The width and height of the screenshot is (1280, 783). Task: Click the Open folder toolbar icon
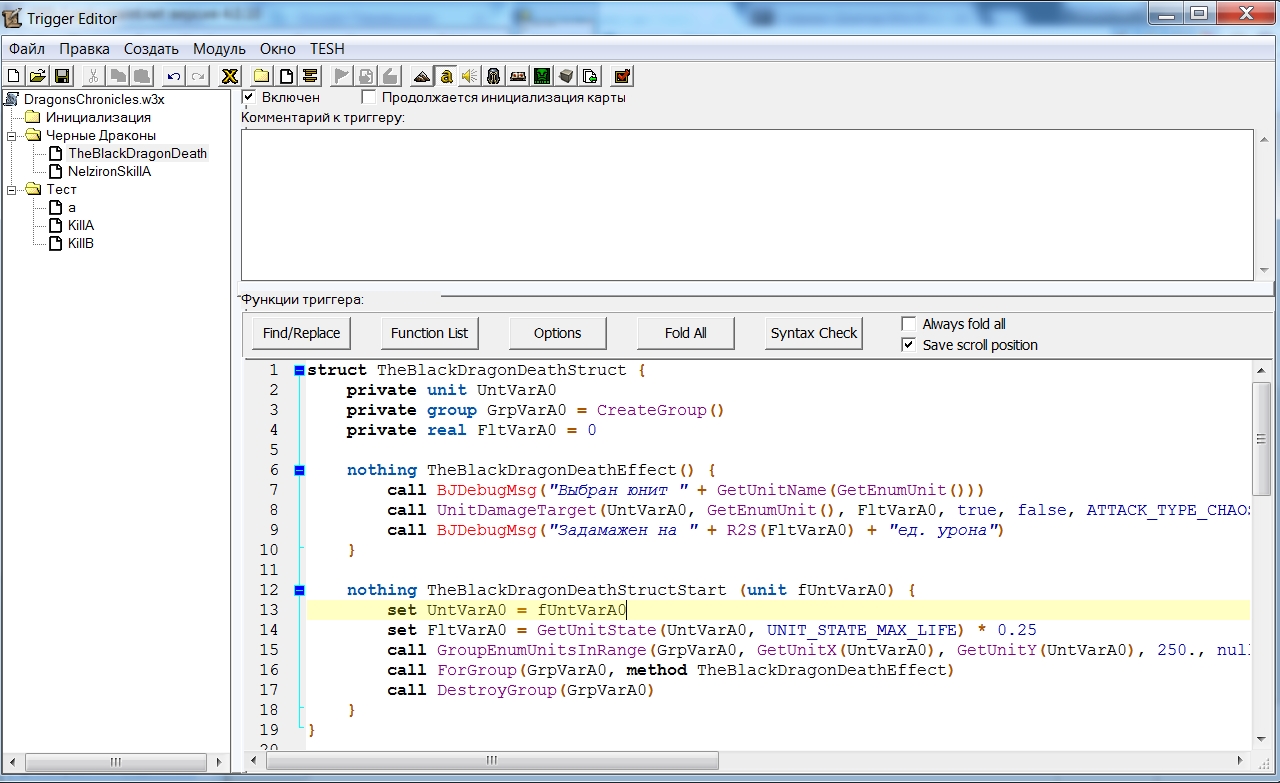(38, 76)
